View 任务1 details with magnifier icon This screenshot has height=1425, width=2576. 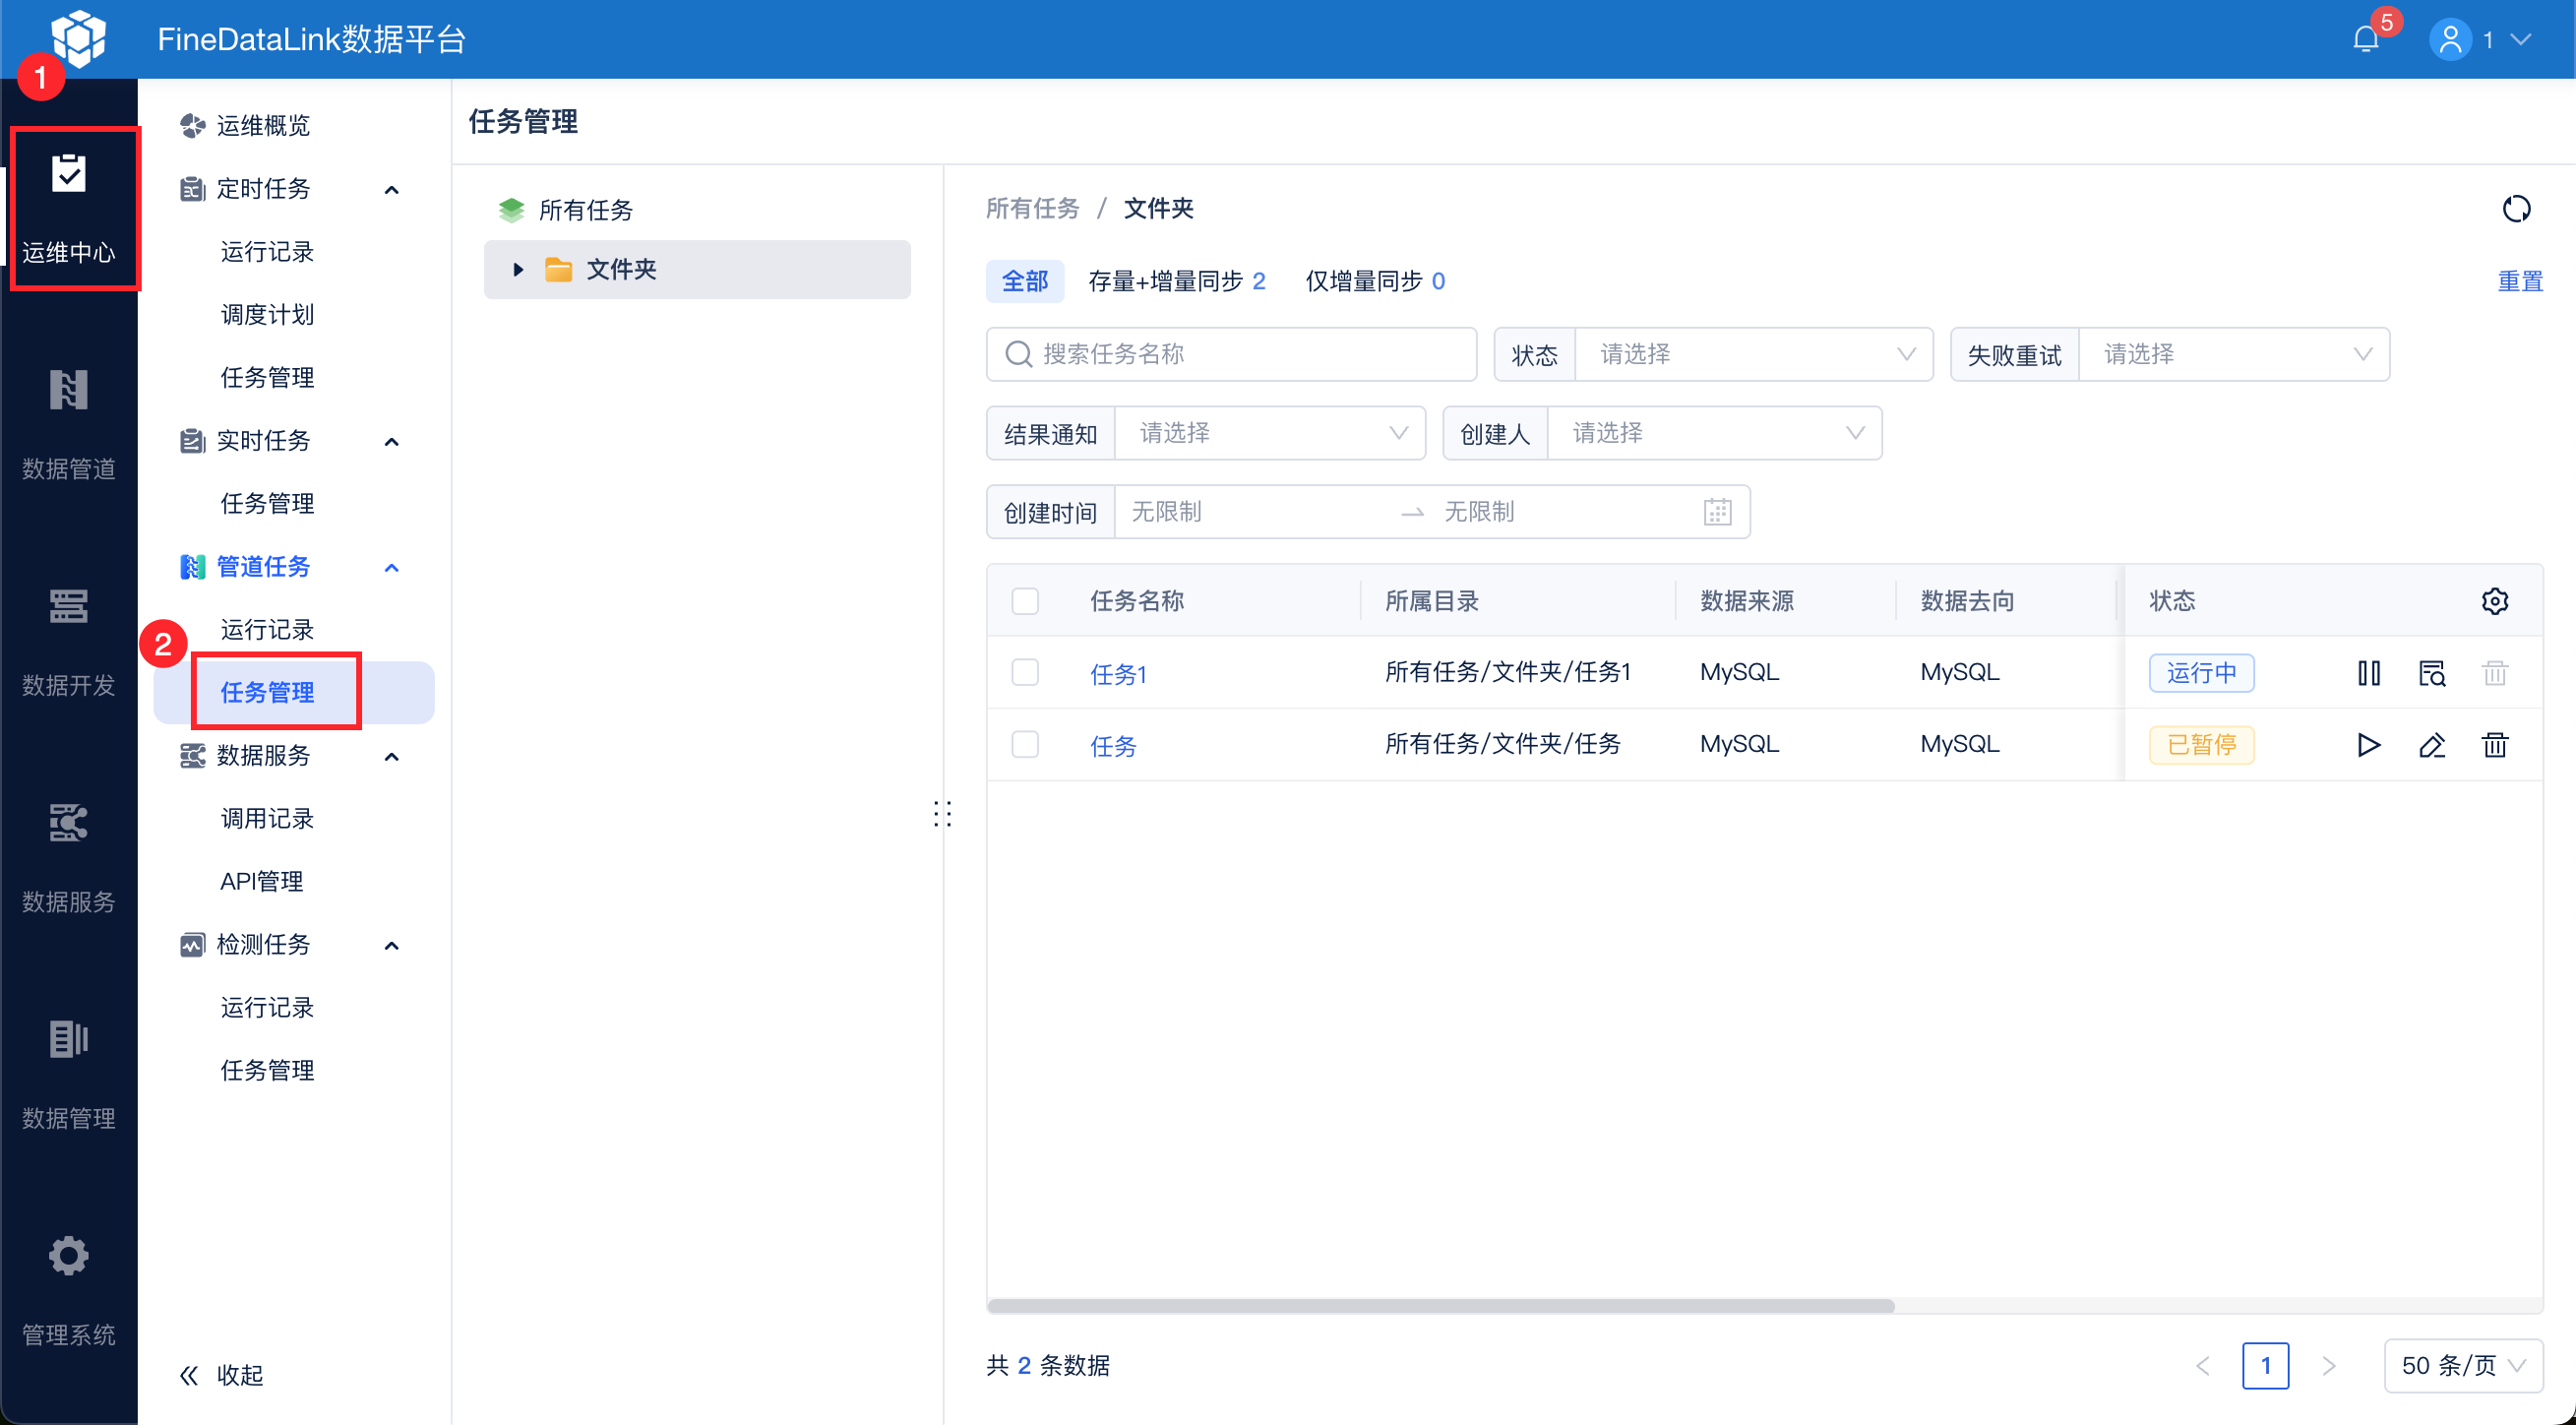pos(2431,673)
